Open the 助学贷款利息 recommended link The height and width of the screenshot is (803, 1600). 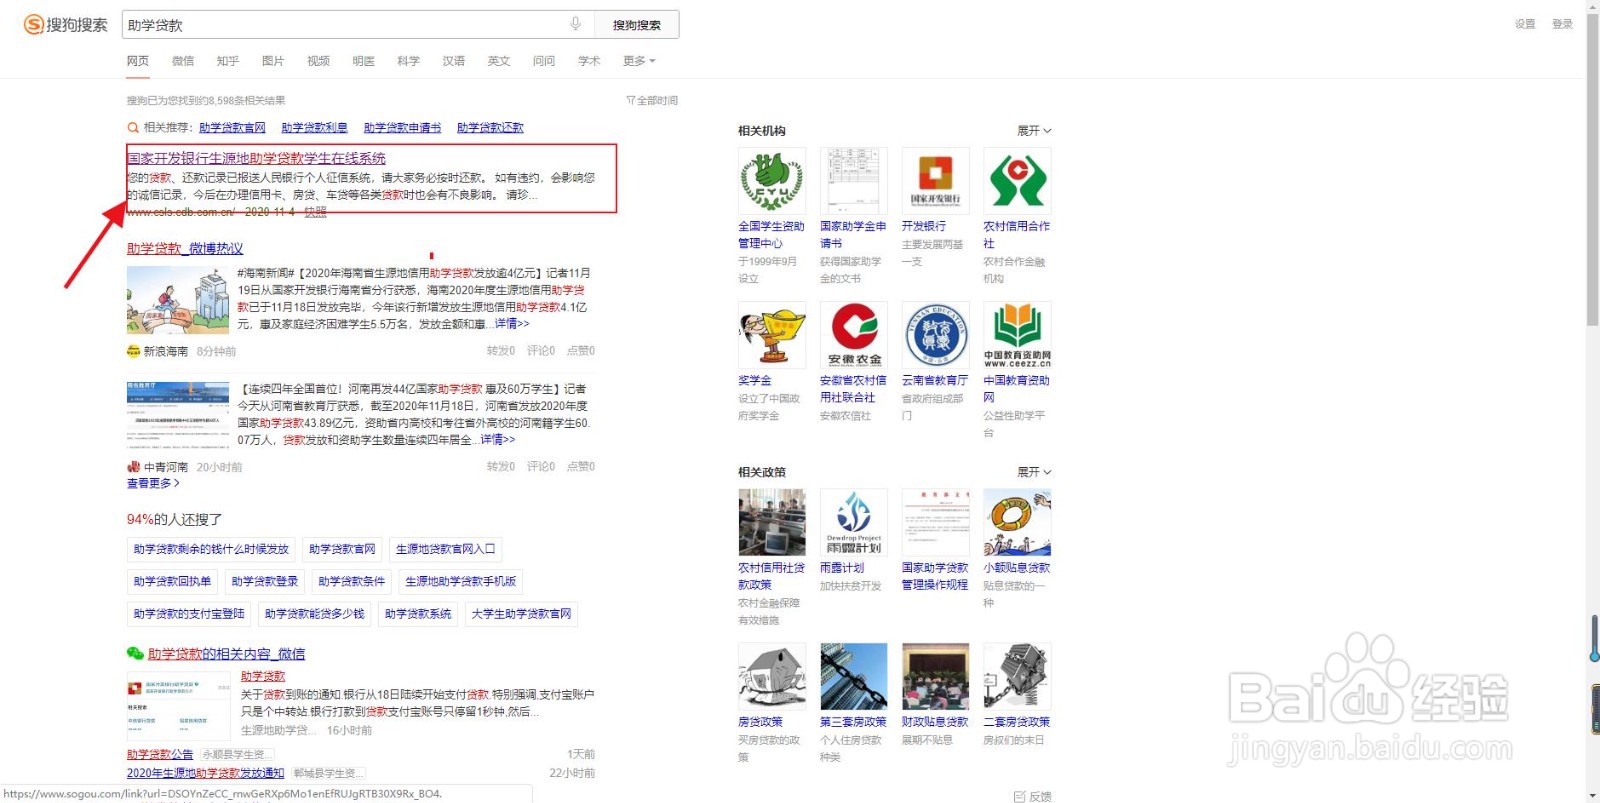coord(314,128)
